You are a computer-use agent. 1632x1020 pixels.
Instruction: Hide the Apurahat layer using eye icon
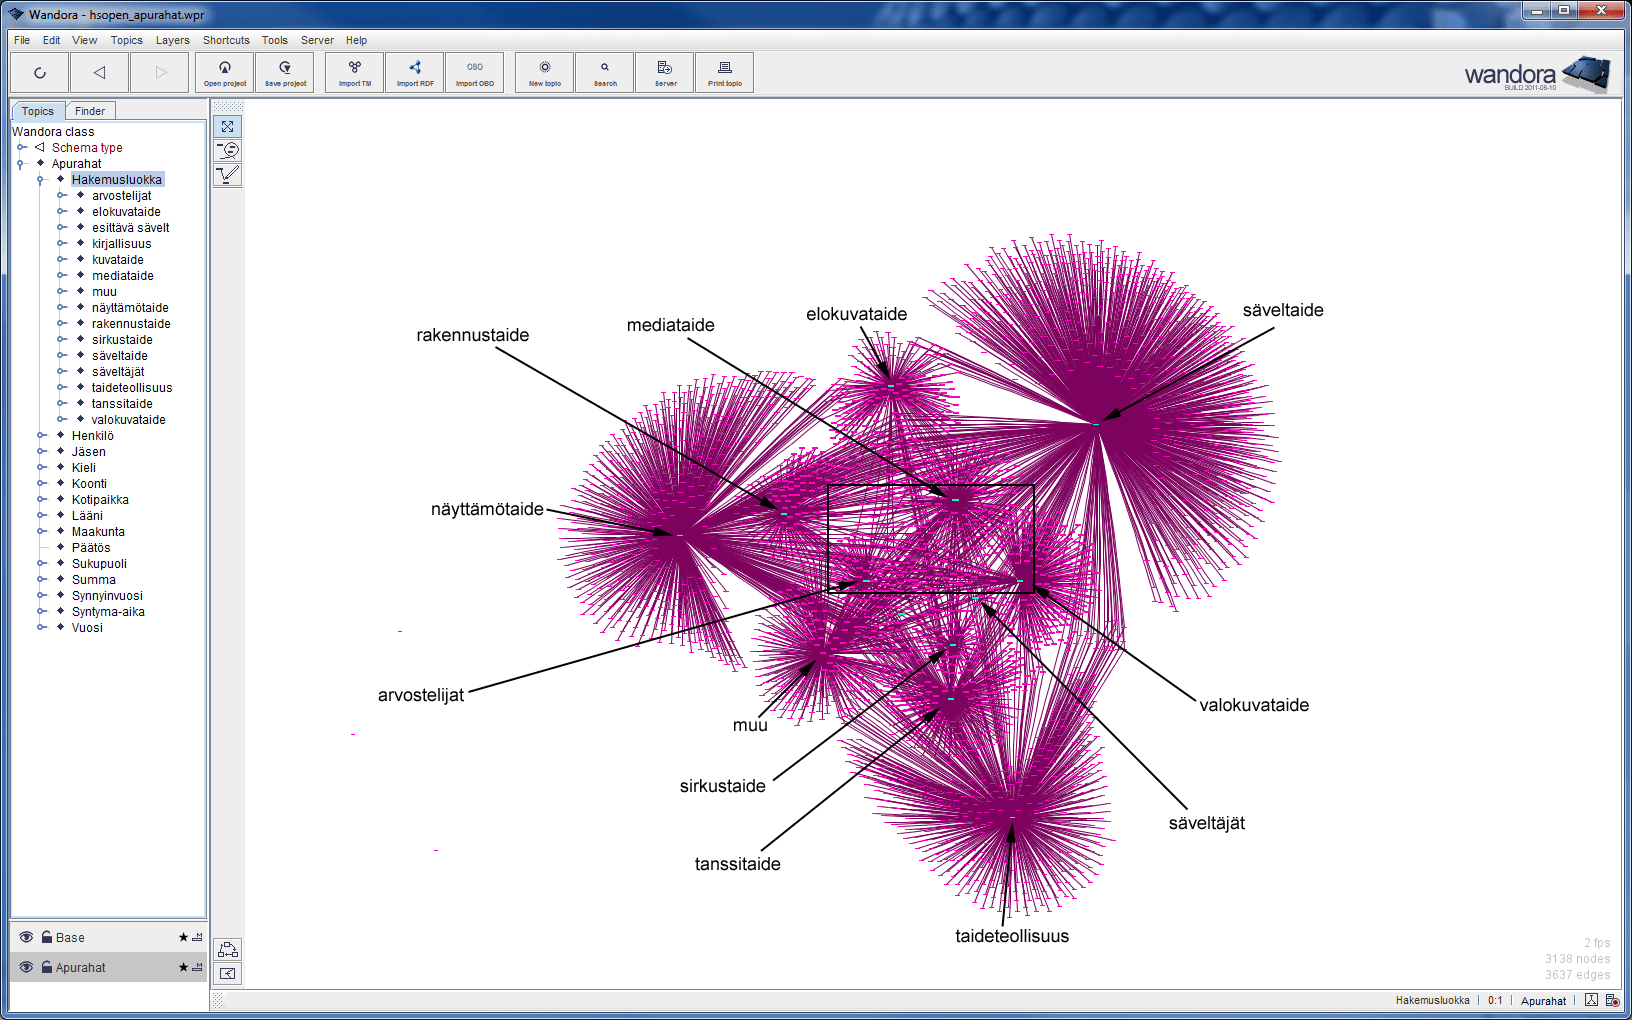[26, 967]
